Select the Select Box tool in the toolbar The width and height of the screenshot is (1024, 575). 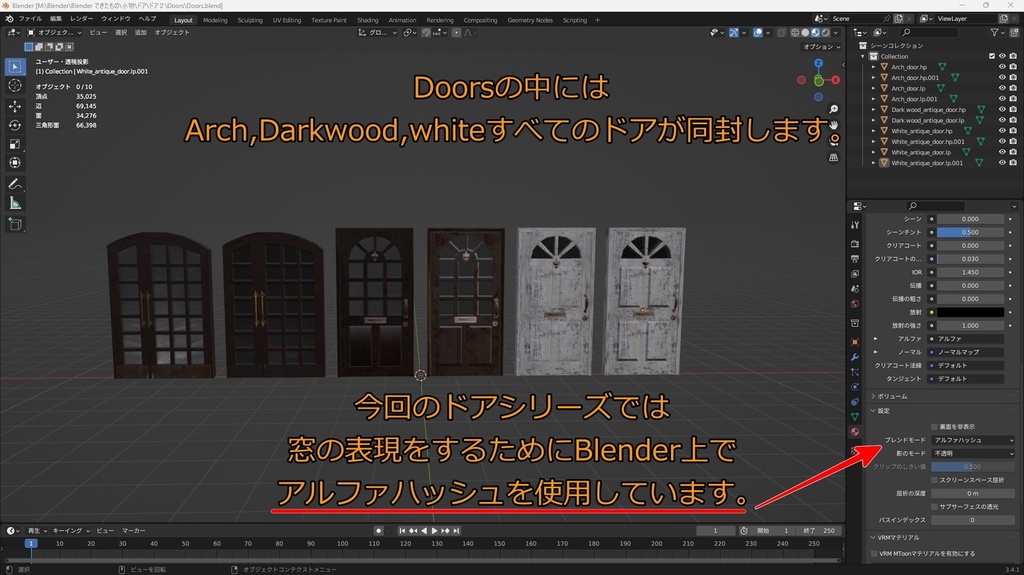click(15, 67)
